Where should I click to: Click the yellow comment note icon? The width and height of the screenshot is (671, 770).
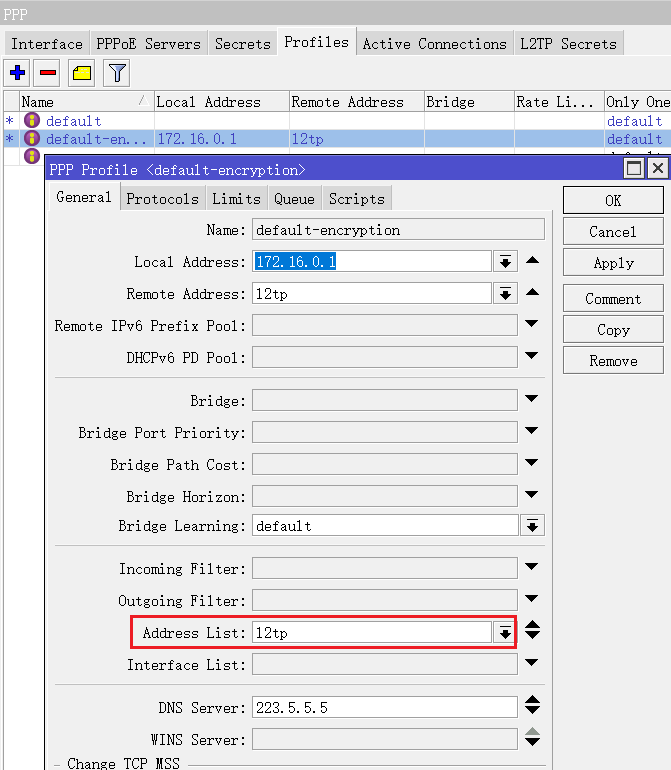point(81,73)
